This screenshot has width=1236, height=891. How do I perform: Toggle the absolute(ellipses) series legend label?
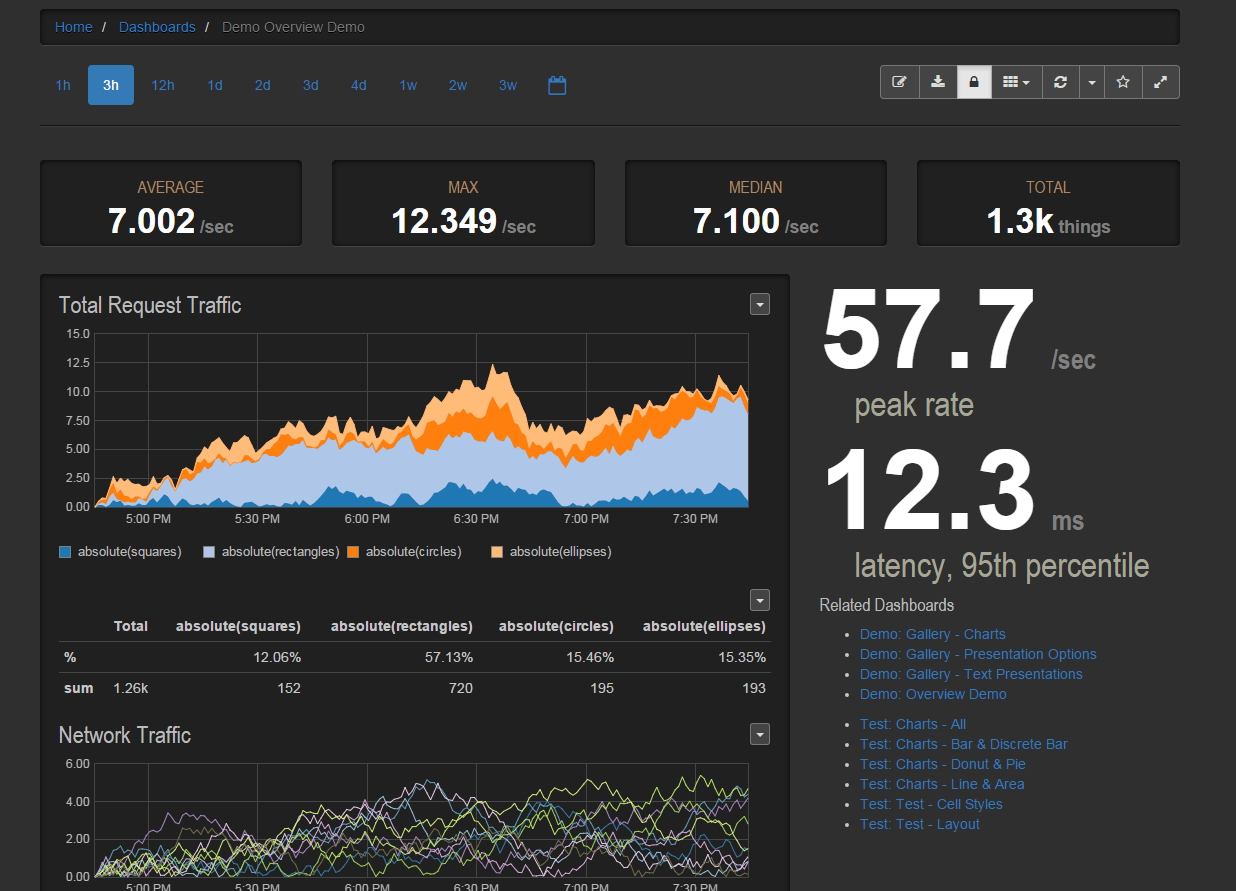[560, 551]
